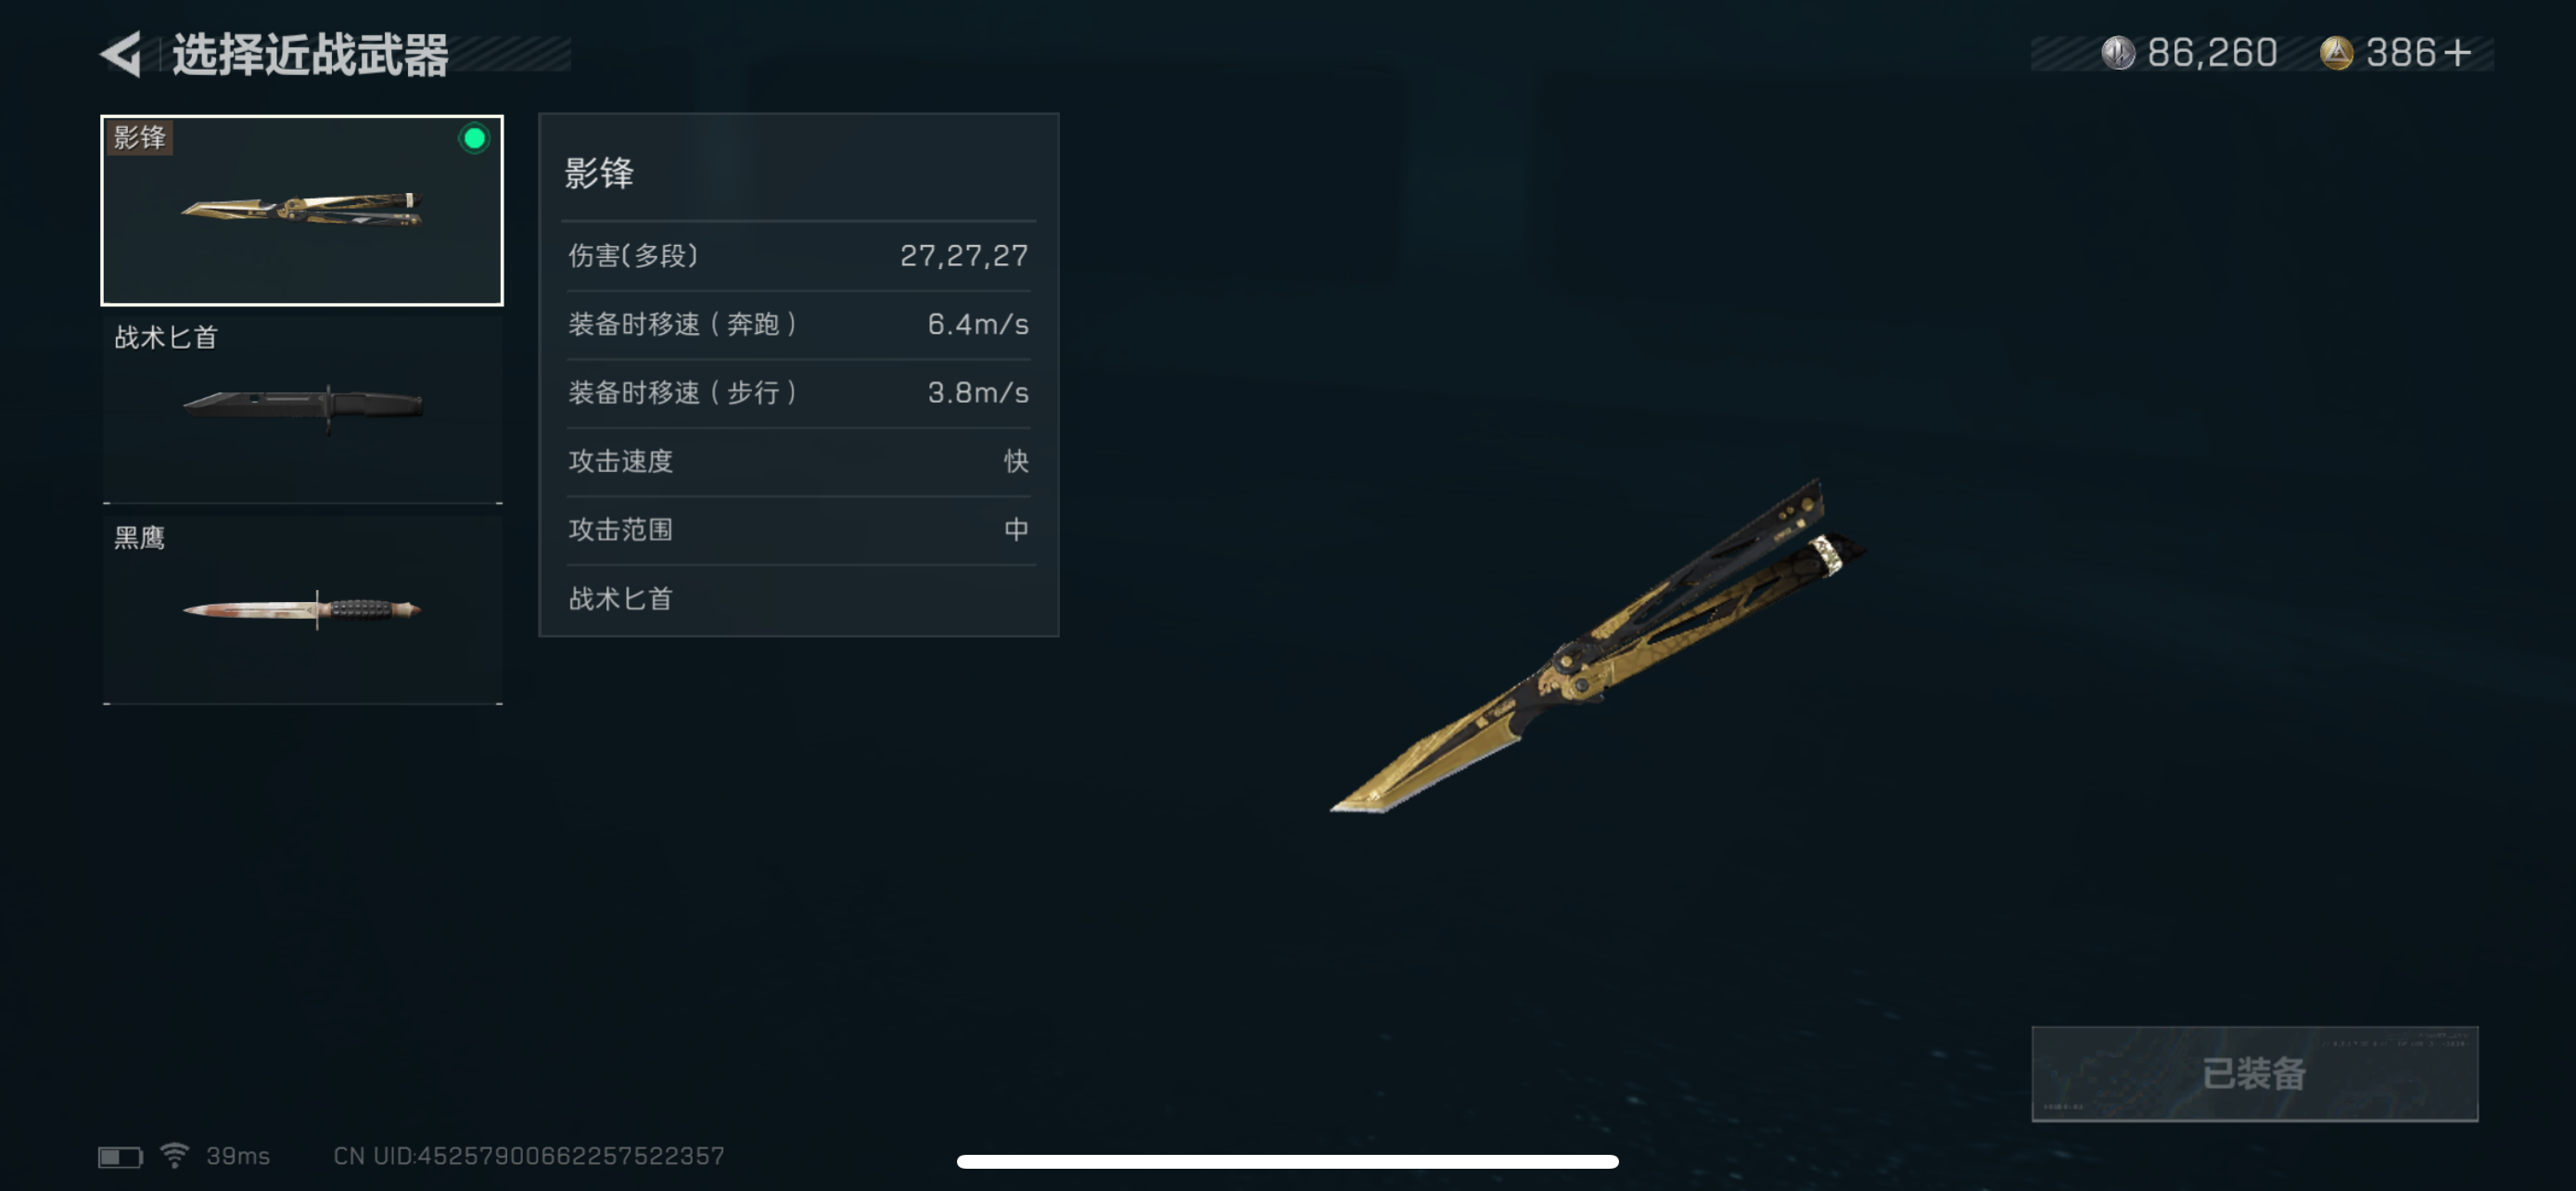Tap the iOS home indicator bar

coord(1287,1161)
